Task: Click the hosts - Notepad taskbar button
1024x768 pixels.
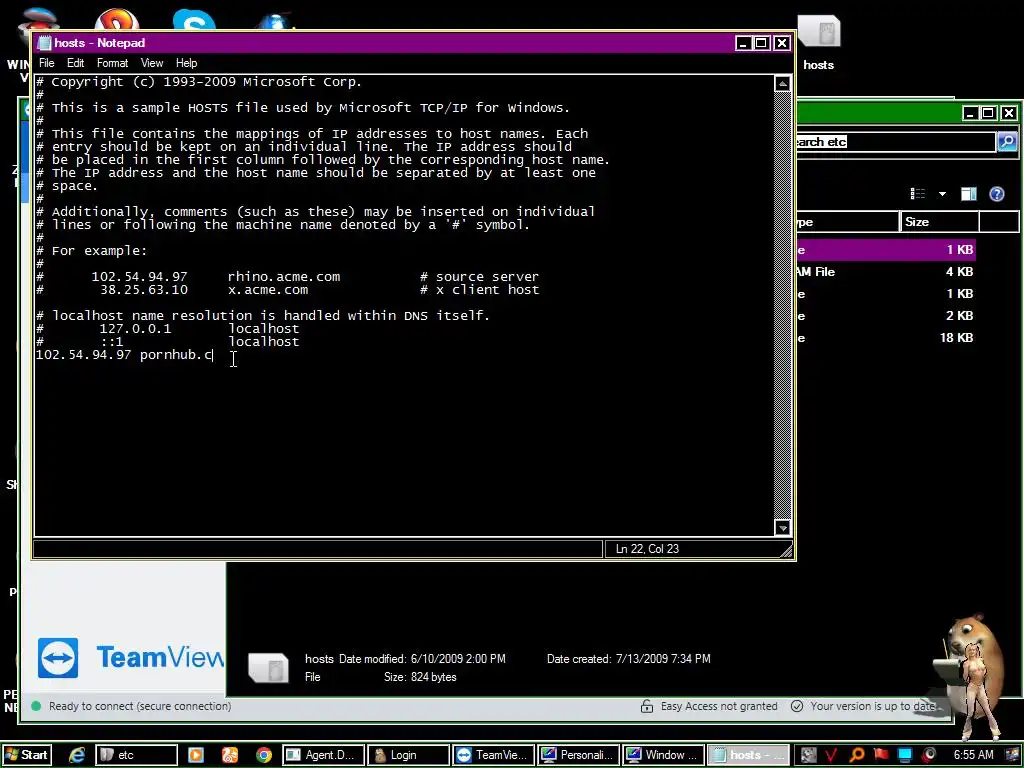Action: (748, 755)
